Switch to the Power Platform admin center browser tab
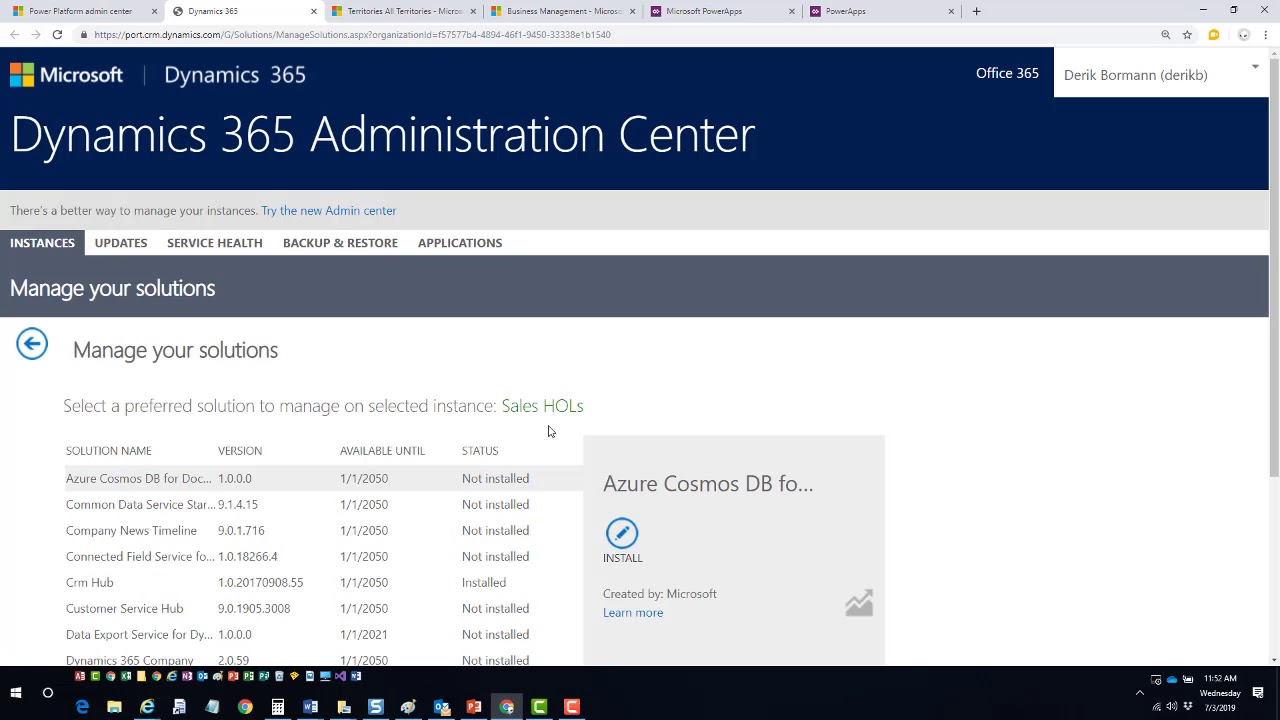This screenshot has height=720, width=1280. 80,11
